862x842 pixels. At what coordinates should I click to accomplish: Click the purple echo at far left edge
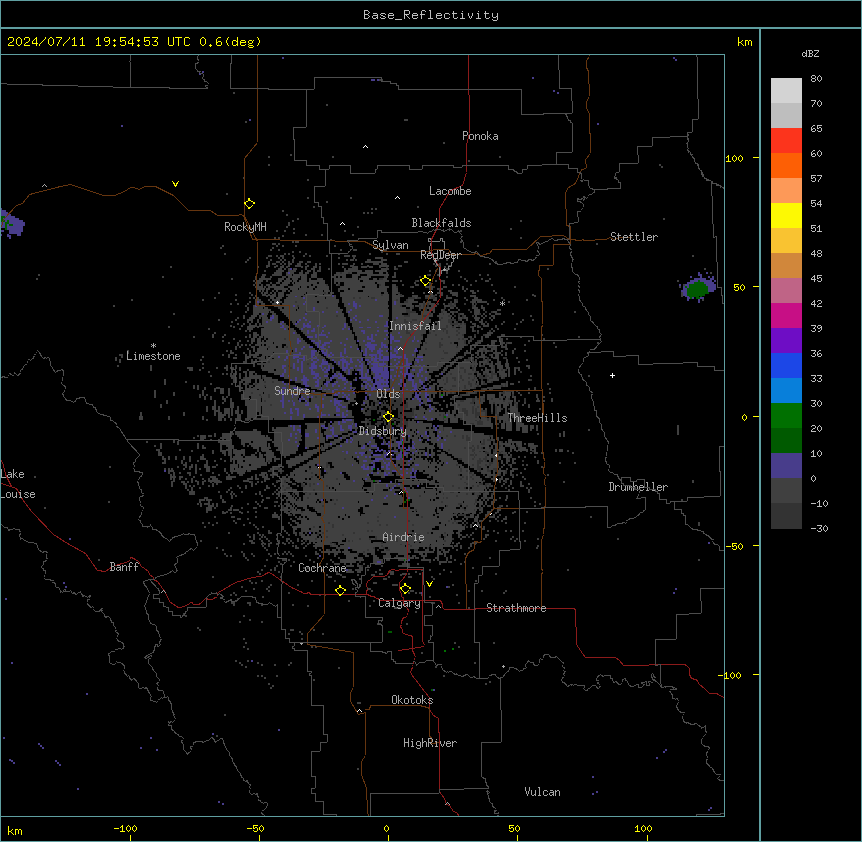(11, 223)
